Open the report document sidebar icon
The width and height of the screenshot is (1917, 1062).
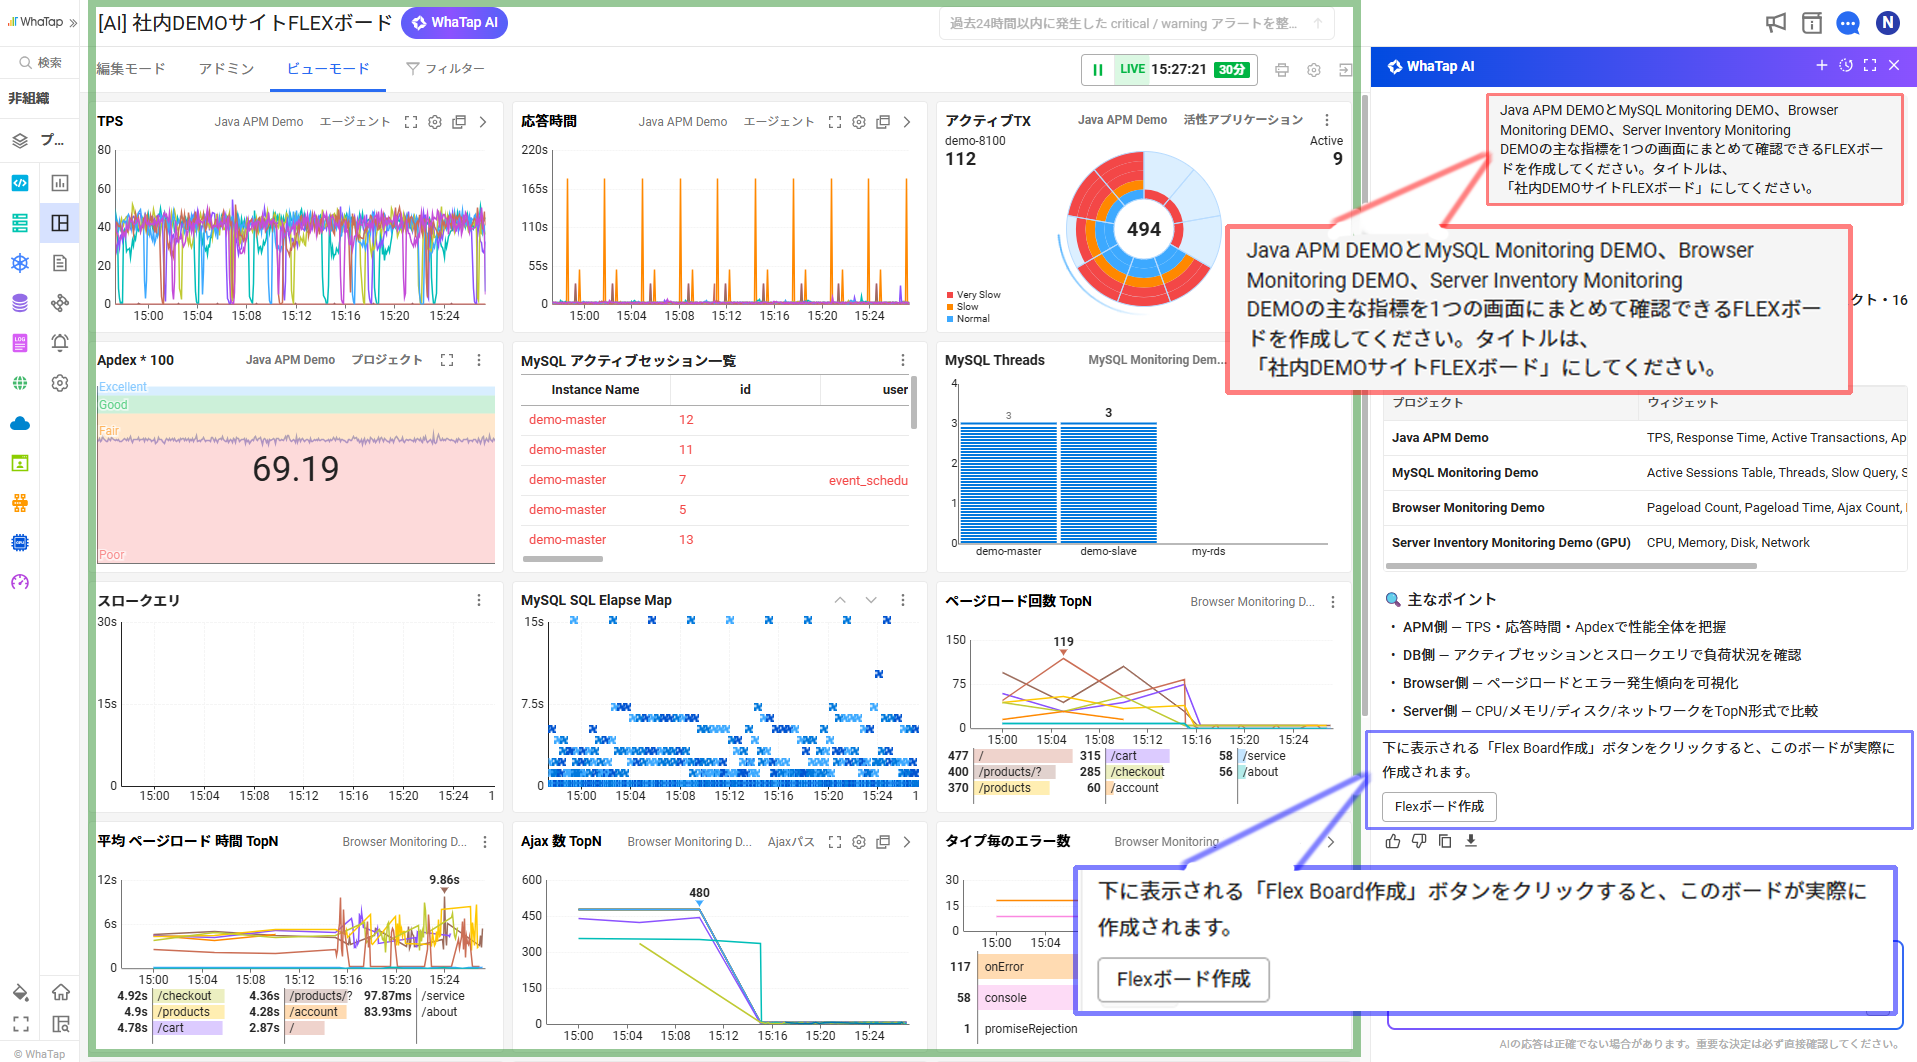[x=60, y=263]
